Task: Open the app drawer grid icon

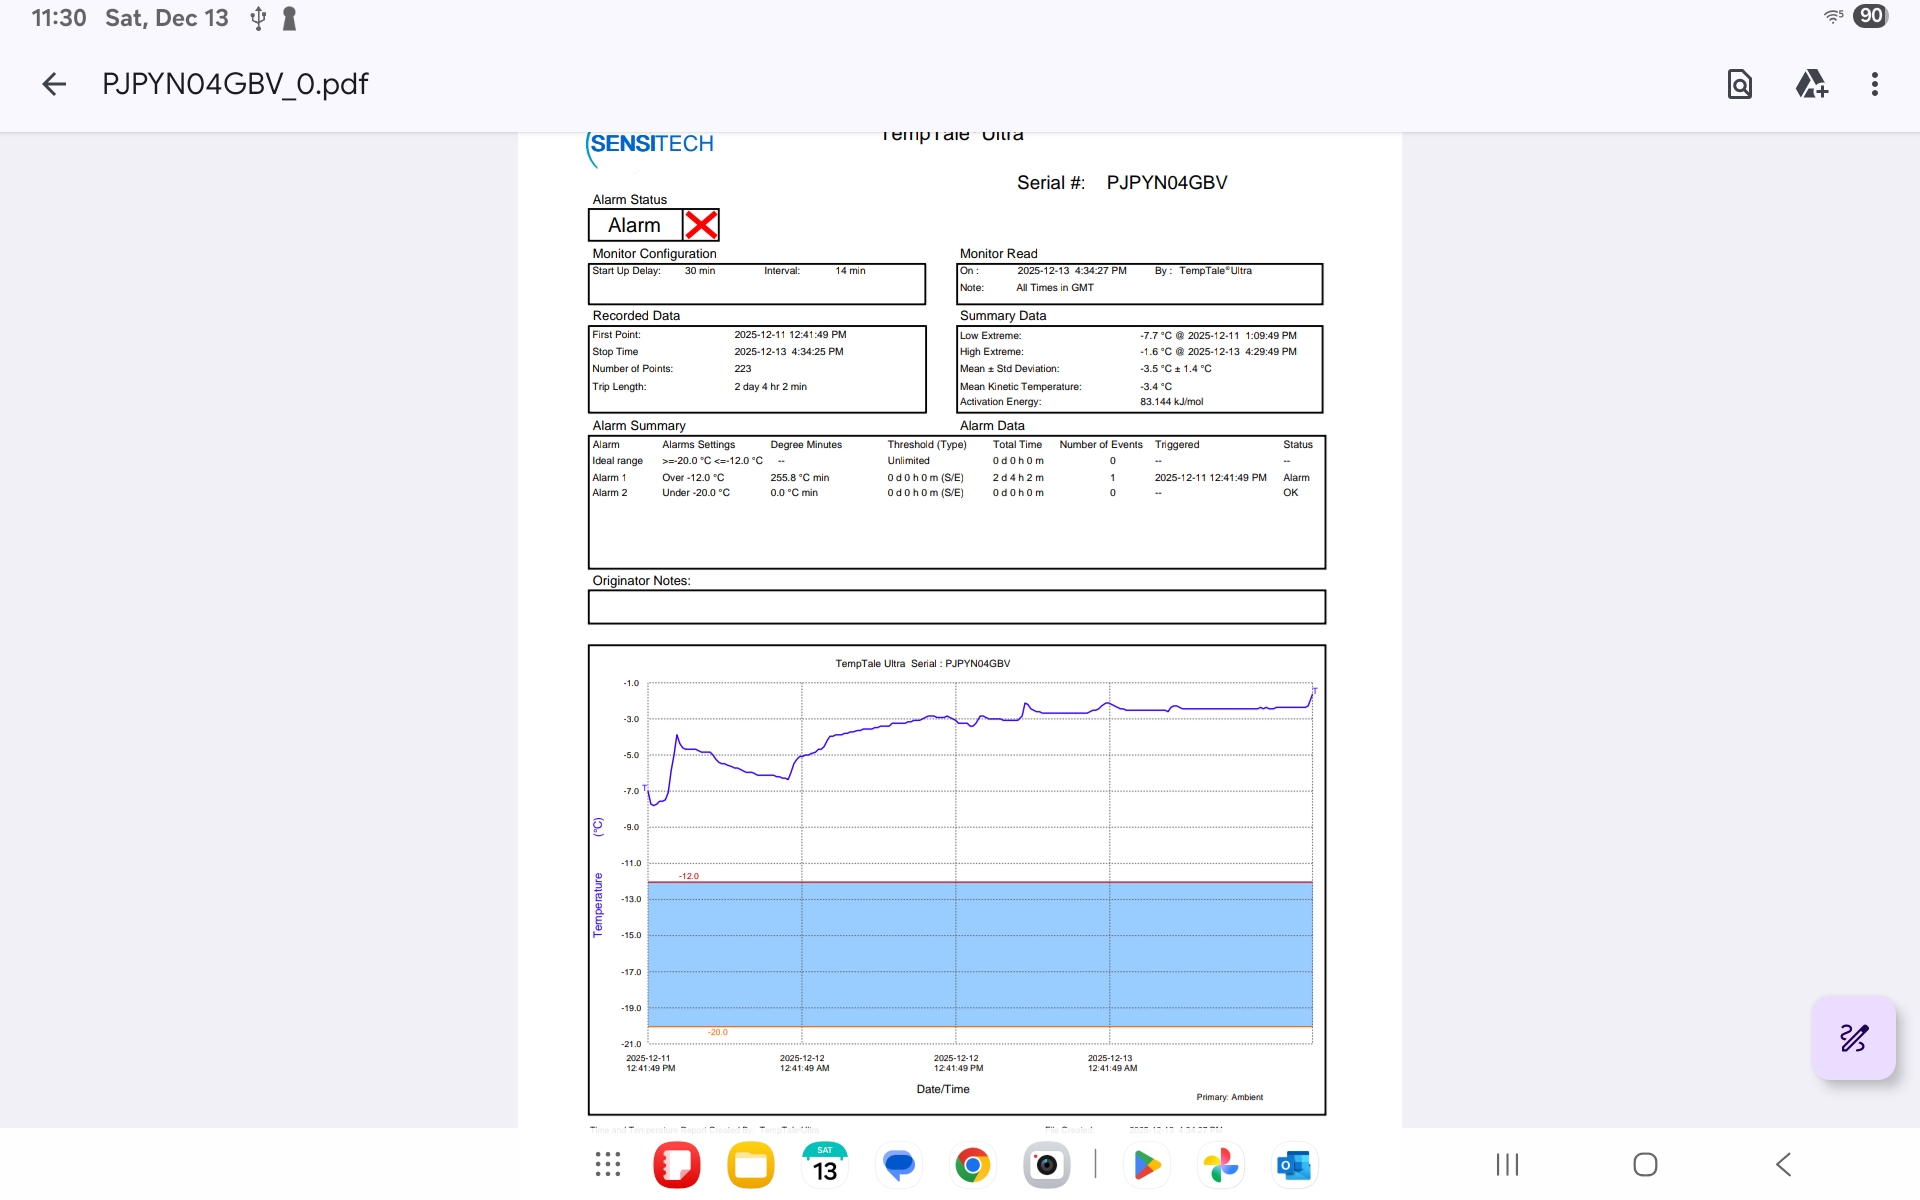Action: tap(608, 1165)
